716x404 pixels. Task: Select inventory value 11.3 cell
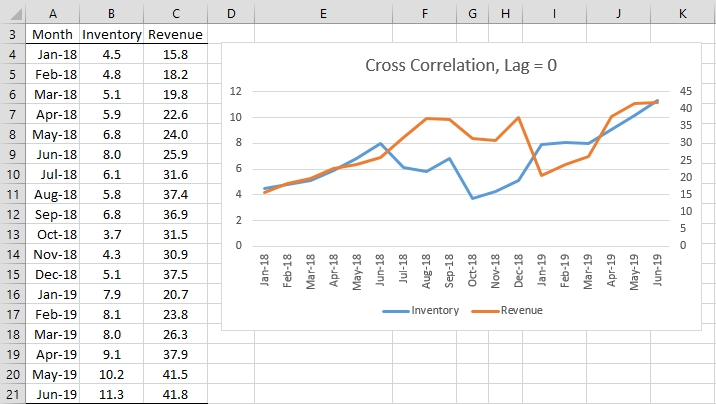pos(111,394)
